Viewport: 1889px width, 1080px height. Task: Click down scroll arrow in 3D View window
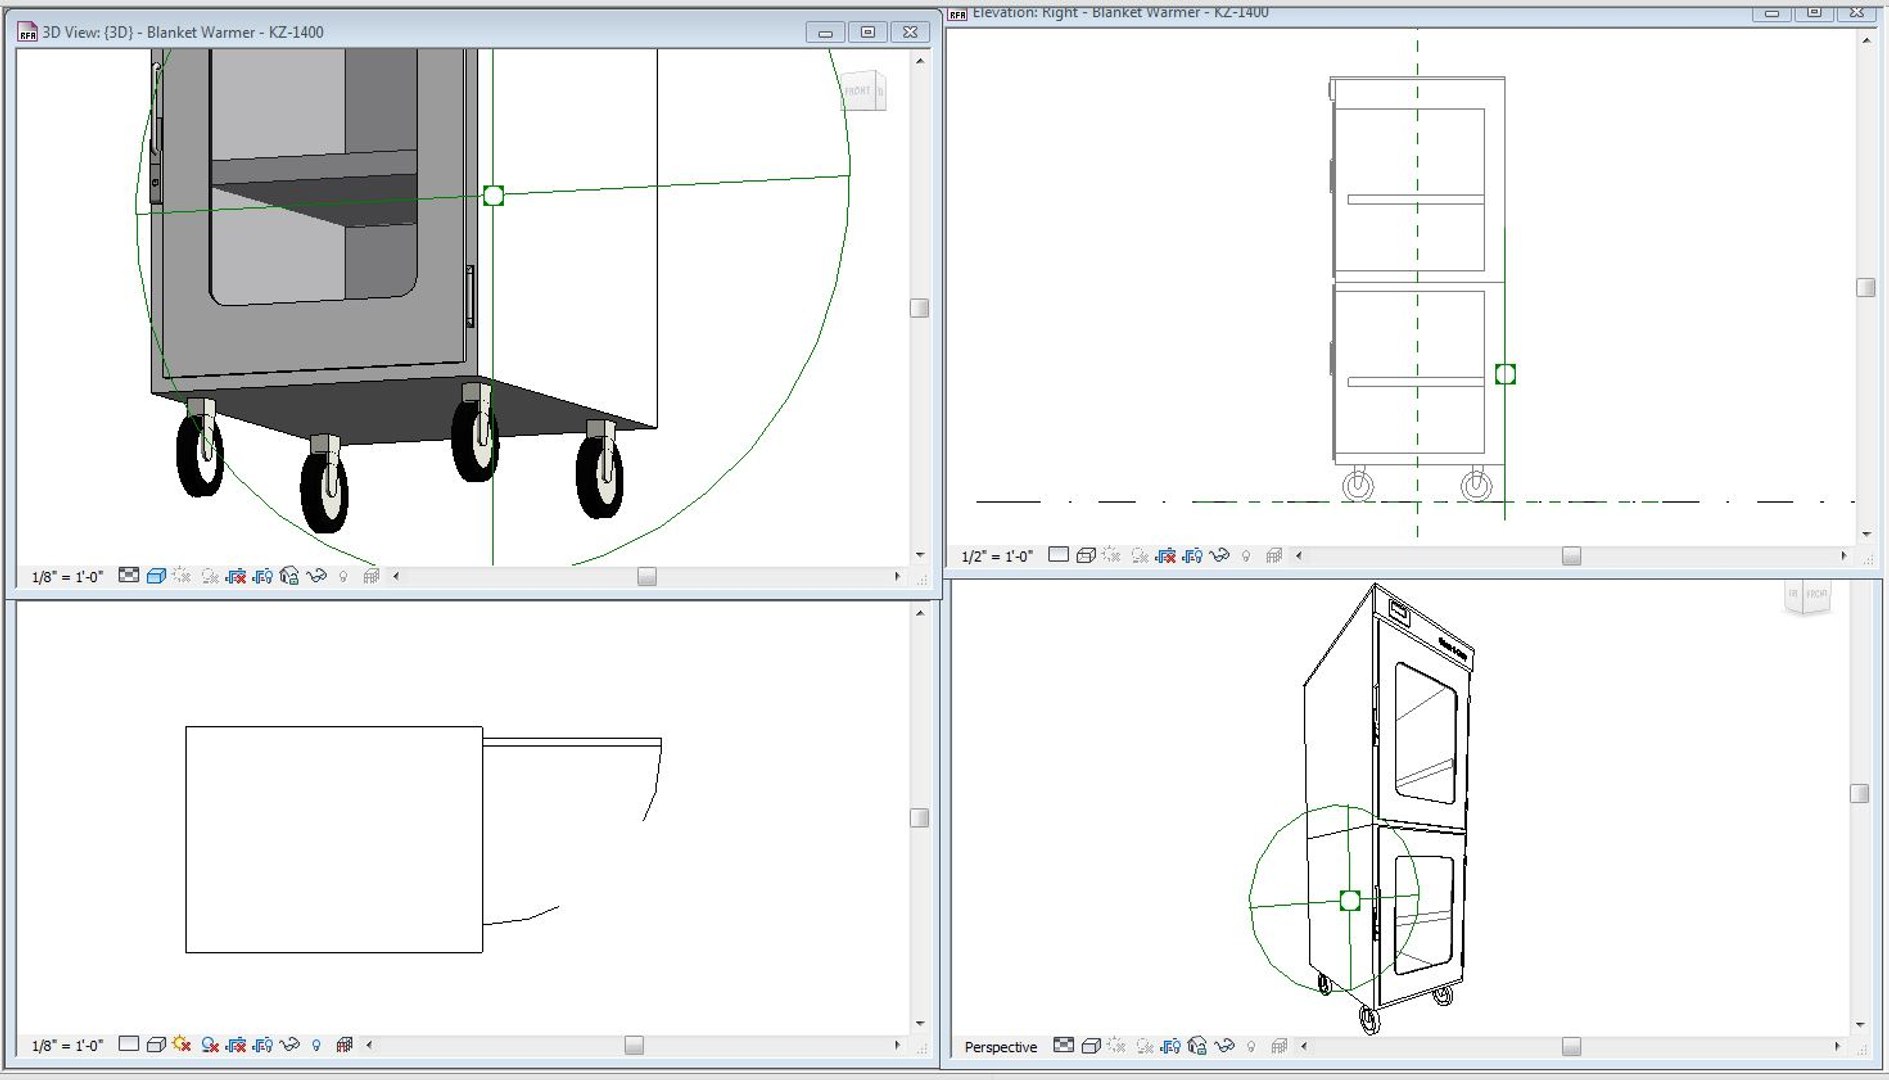[x=920, y=555]
